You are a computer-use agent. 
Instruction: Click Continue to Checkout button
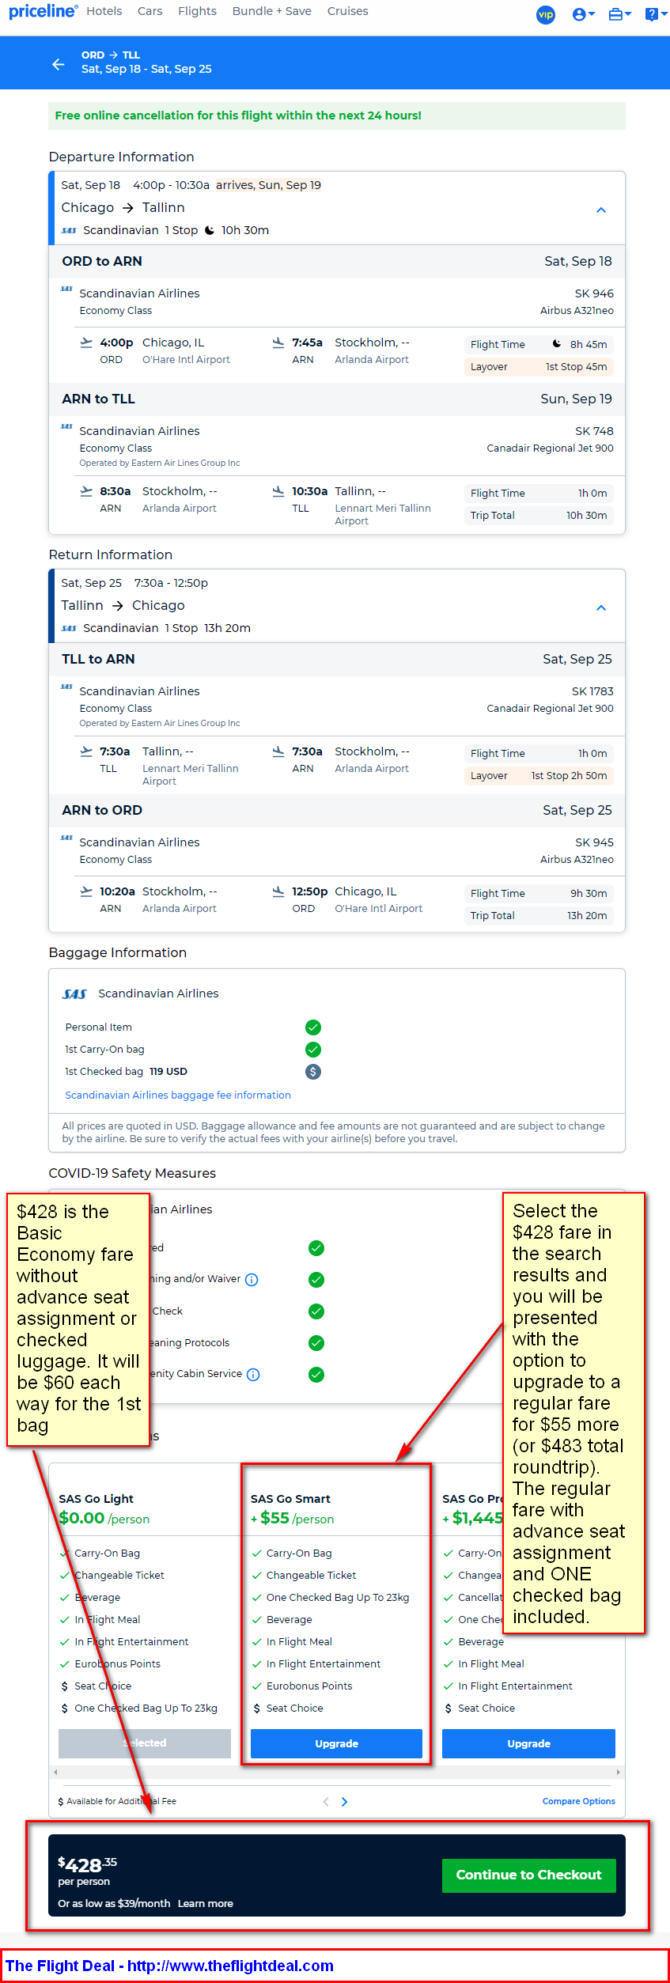tap(529, 1874)
